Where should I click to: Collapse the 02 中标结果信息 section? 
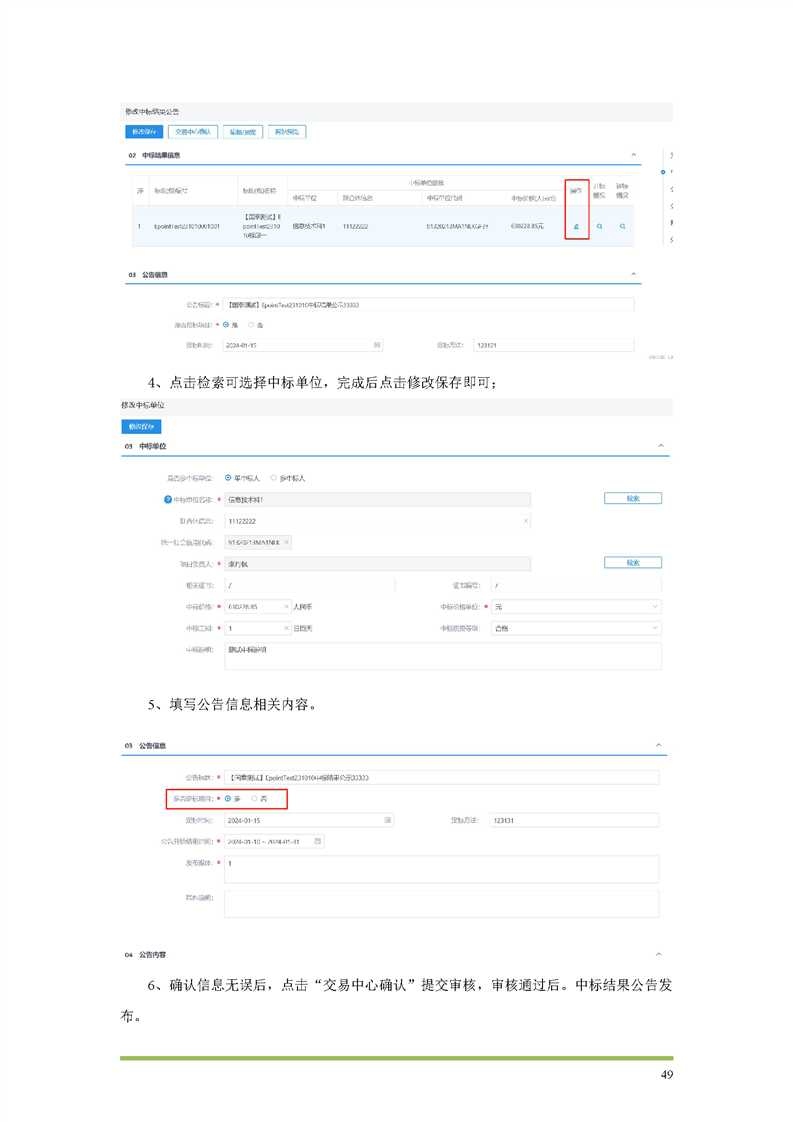pyautogui.click(x=634, y=155)
